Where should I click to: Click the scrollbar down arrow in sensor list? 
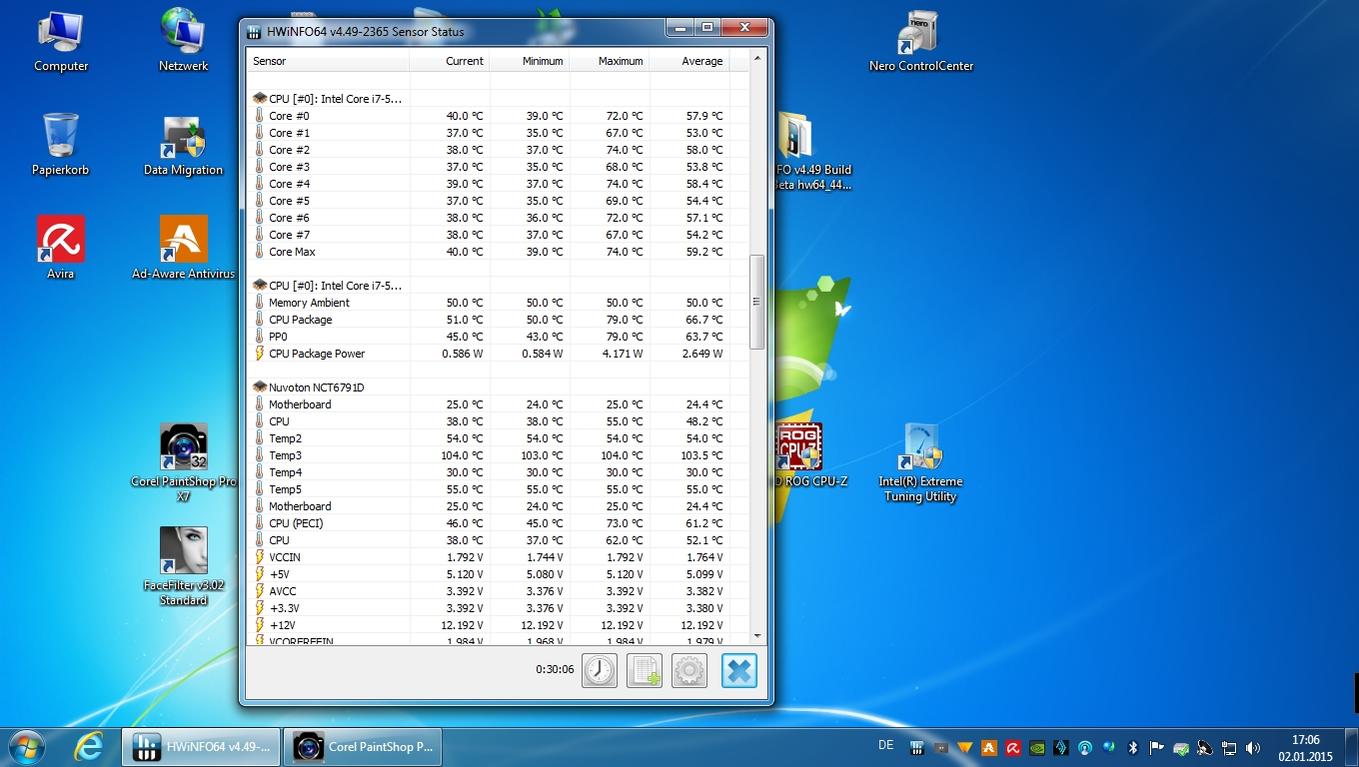click(757, 635)
